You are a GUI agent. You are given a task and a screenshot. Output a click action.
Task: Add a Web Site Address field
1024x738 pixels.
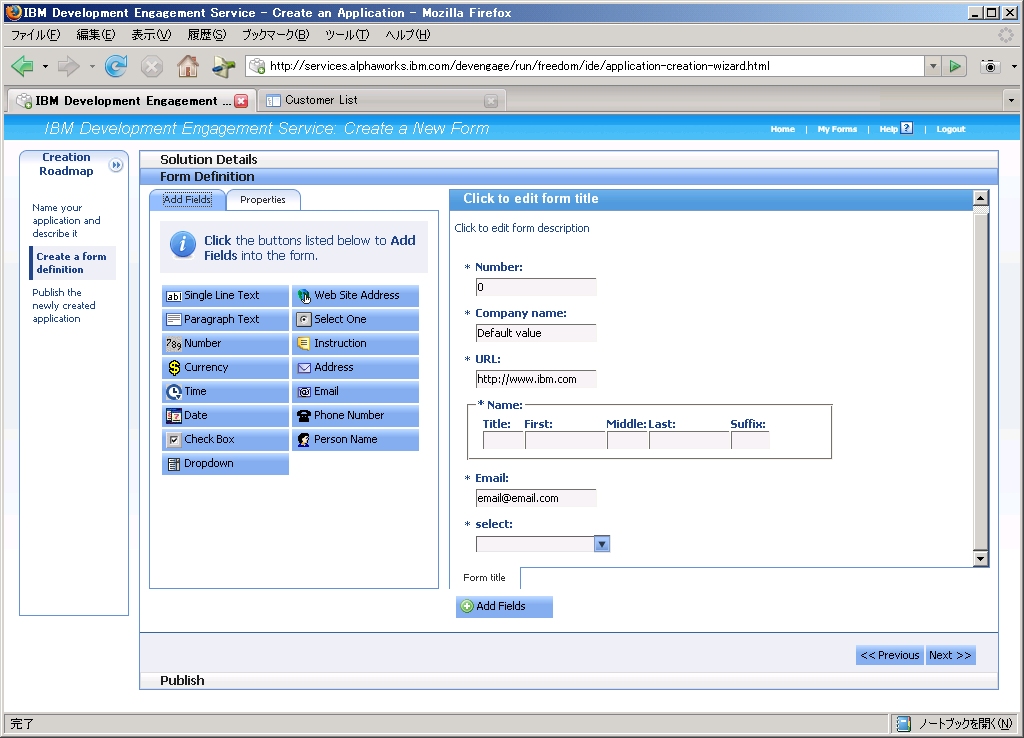[355, 296]
